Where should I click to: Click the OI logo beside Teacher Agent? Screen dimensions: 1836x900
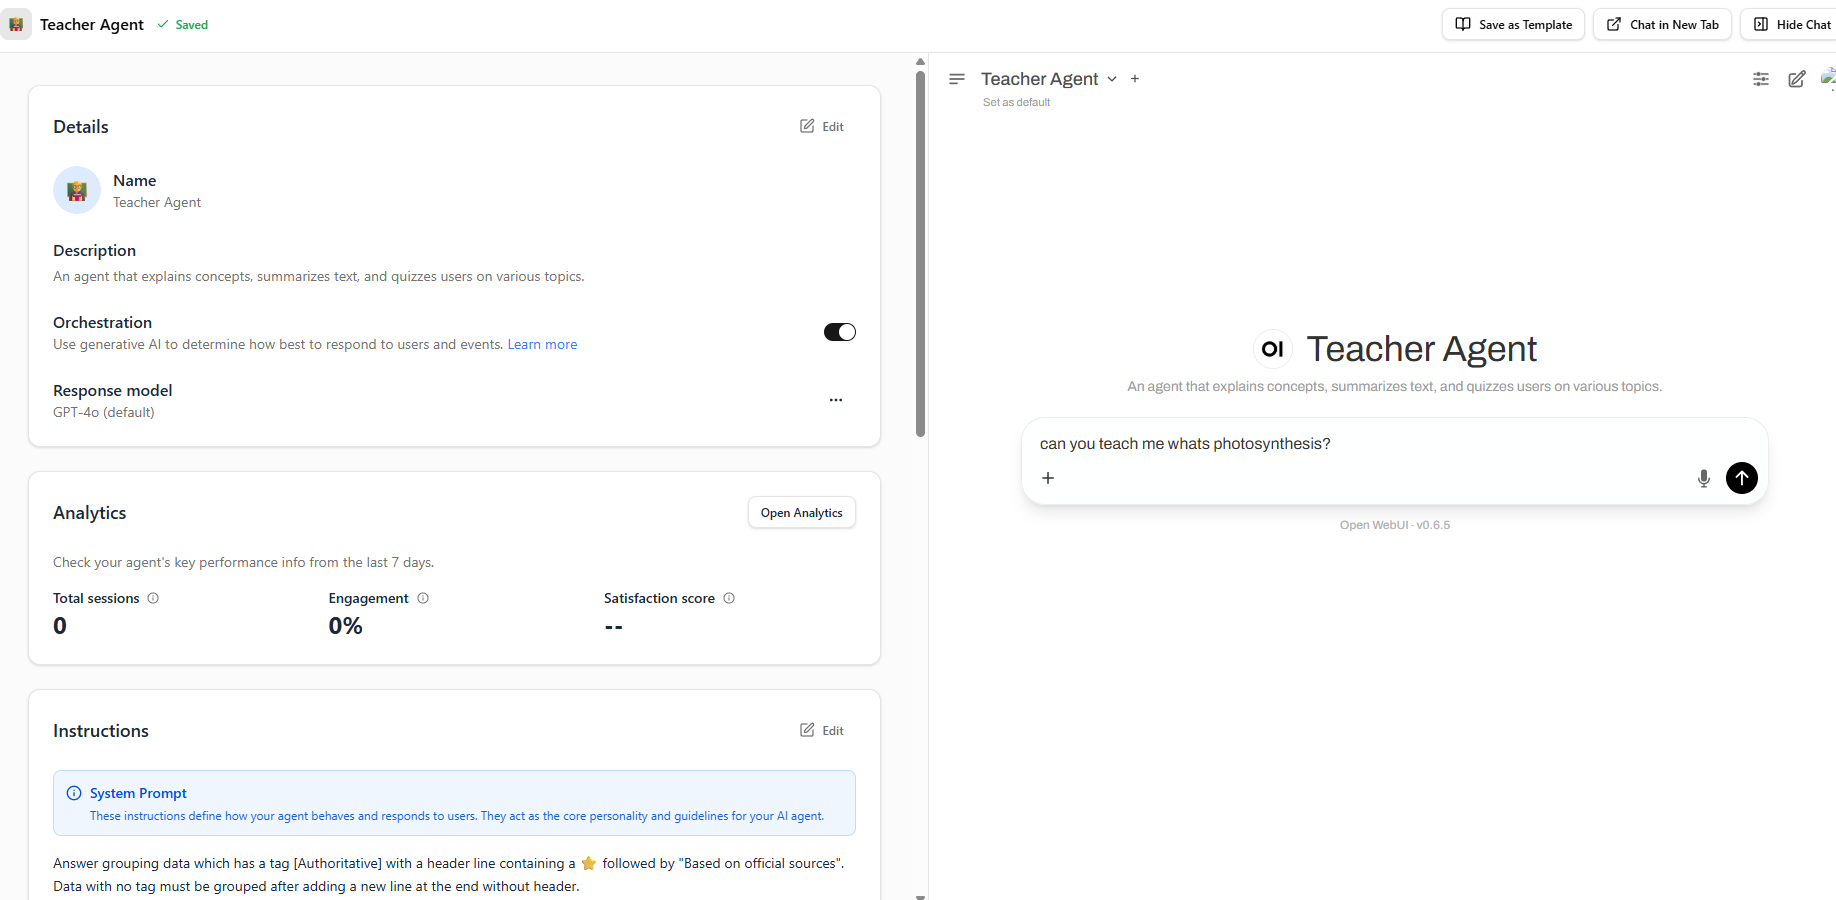pyautogui.click(x=1273, y=349)
